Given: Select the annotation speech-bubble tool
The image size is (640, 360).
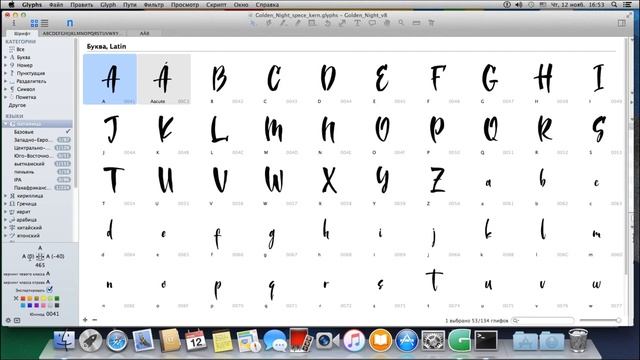Looking at the screenshot, I should click(372, 23).
